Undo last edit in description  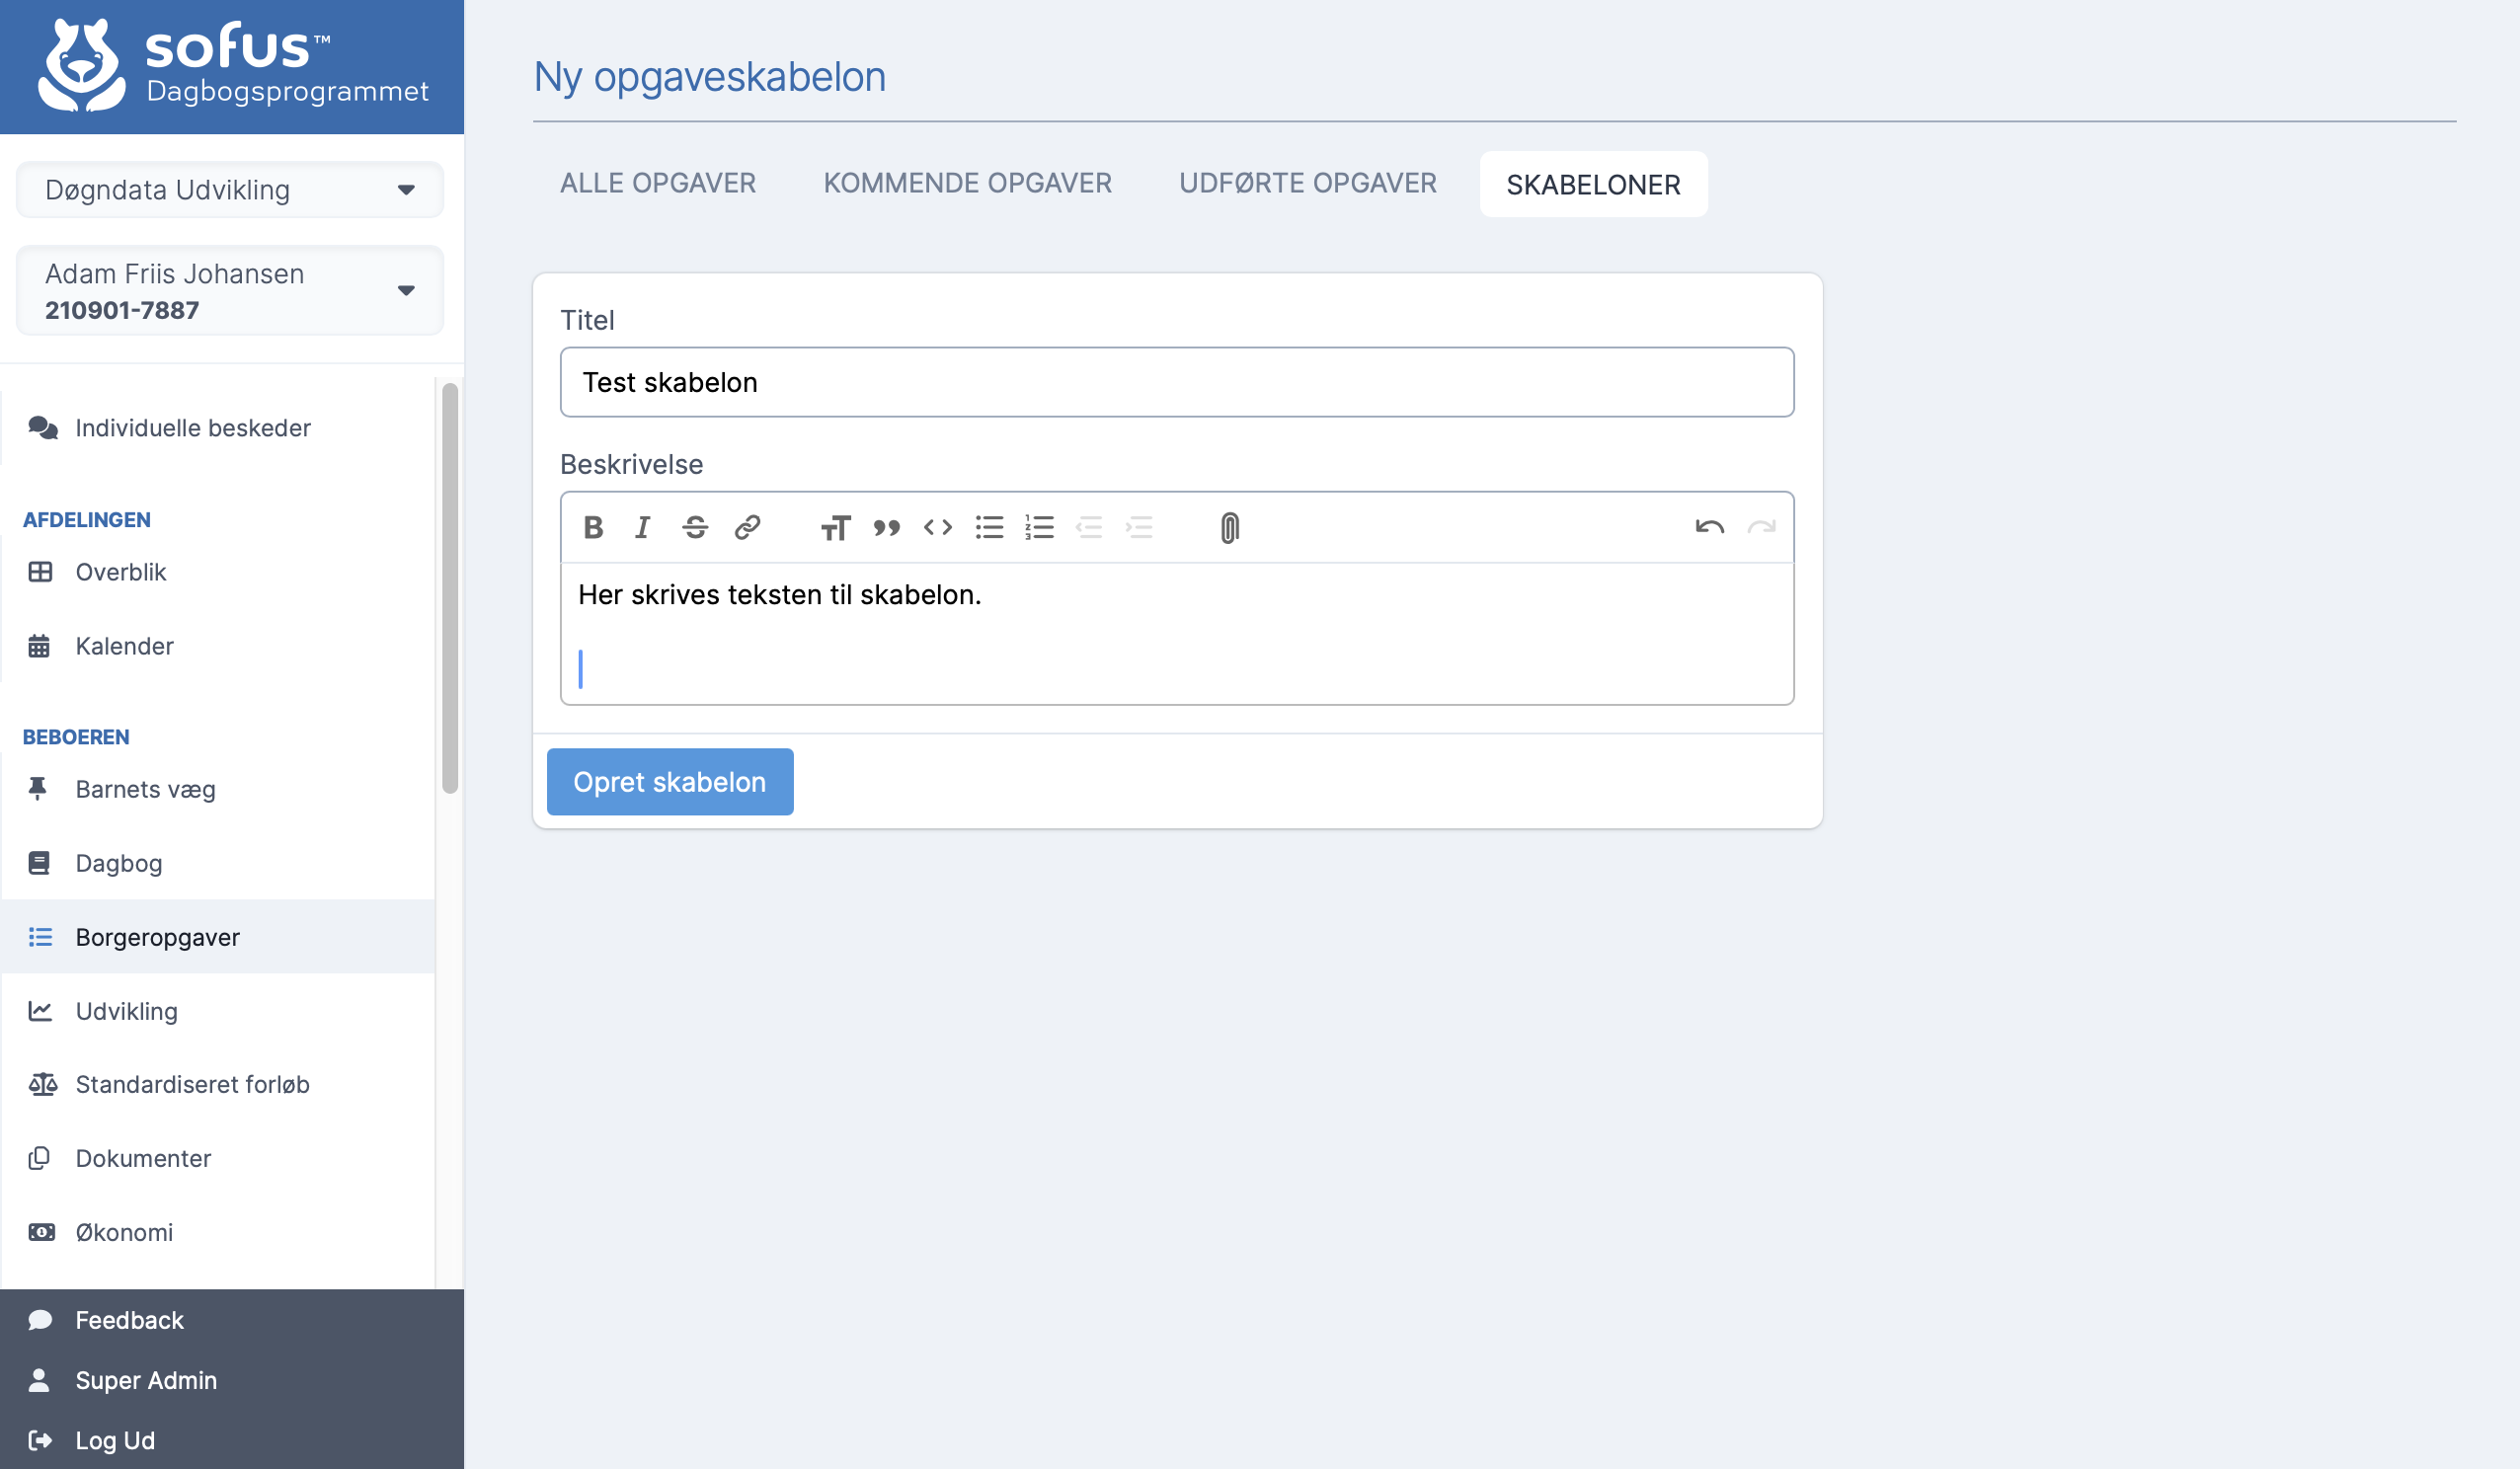1709,527
